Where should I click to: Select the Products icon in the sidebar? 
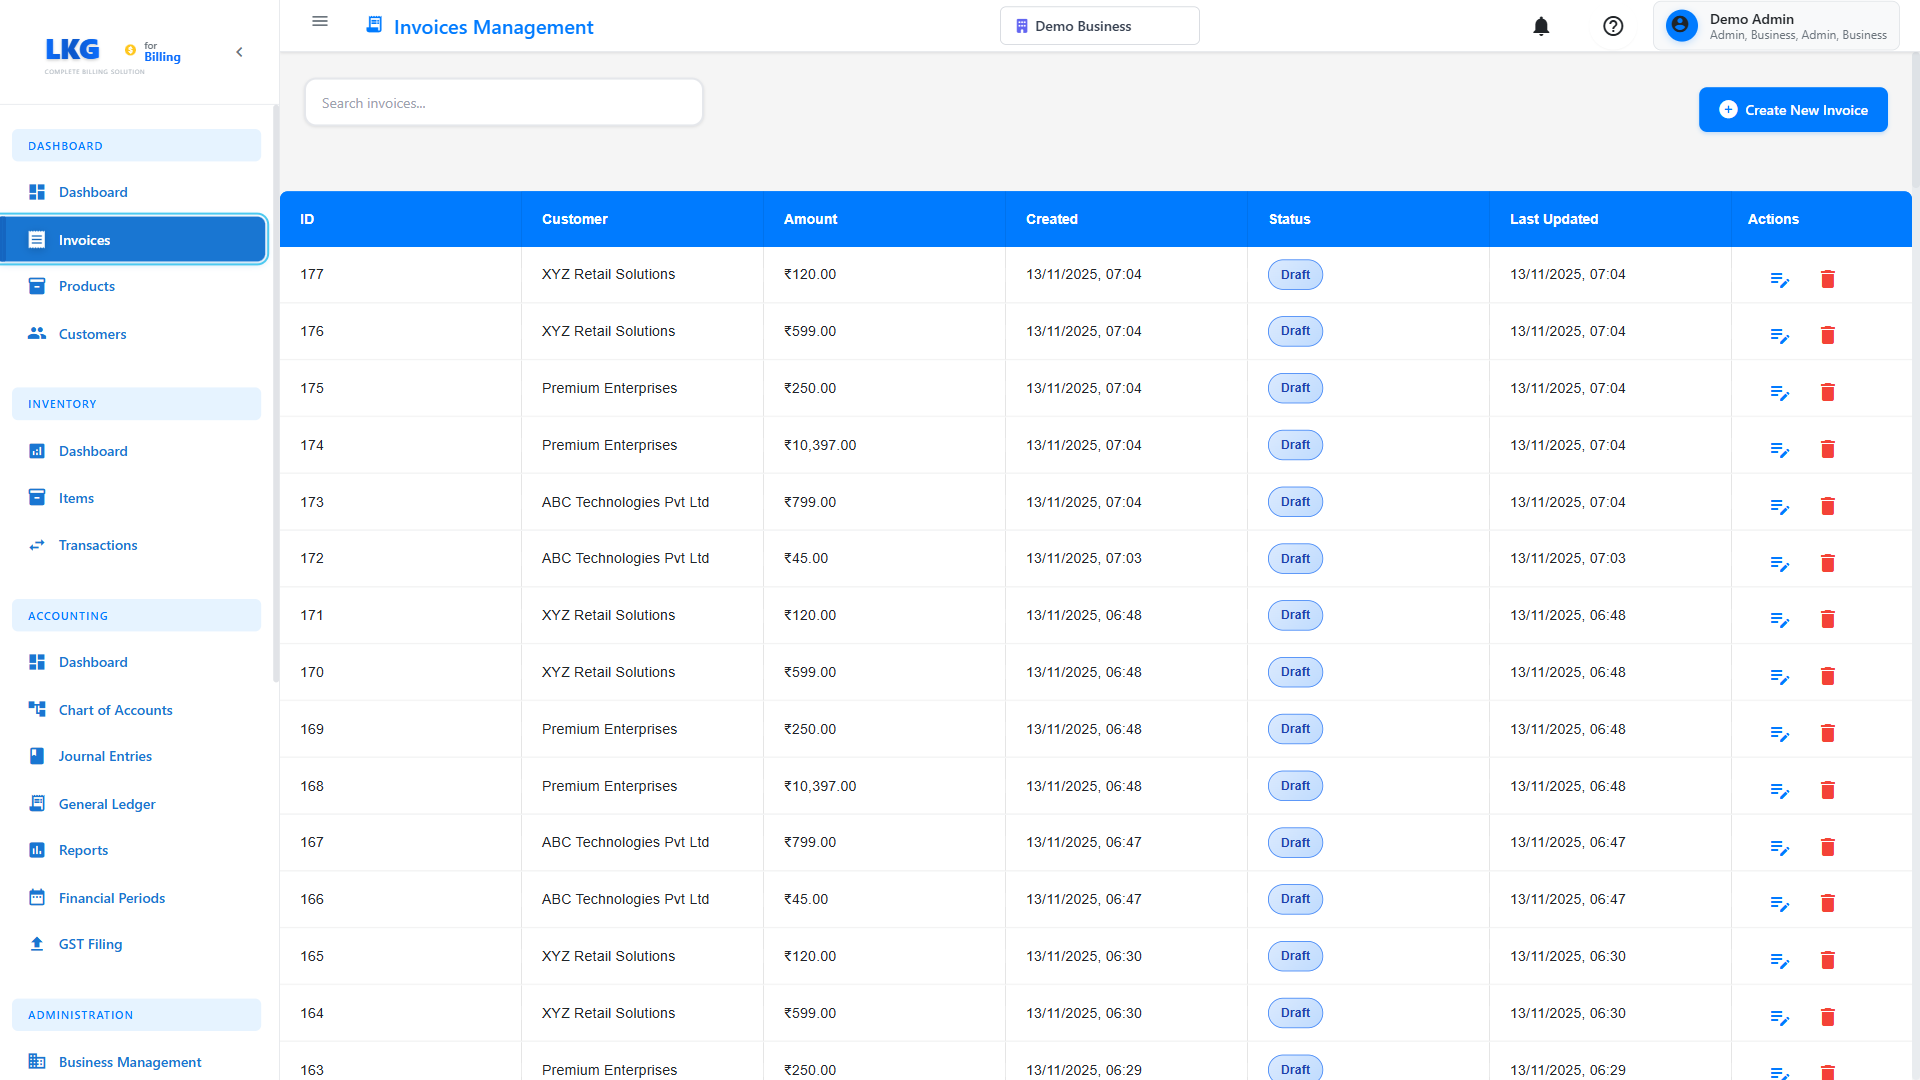37,286
